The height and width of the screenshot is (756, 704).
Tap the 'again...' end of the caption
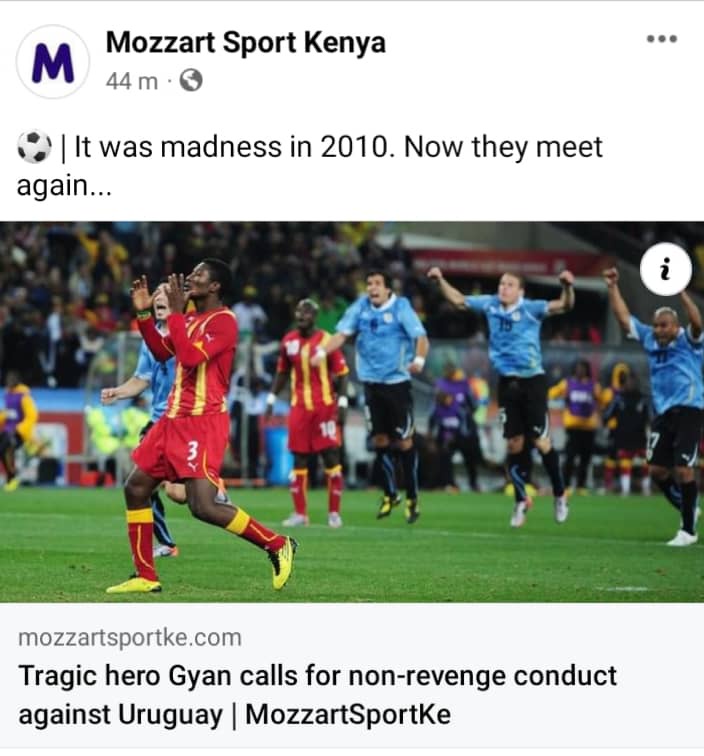click(64, 186)
